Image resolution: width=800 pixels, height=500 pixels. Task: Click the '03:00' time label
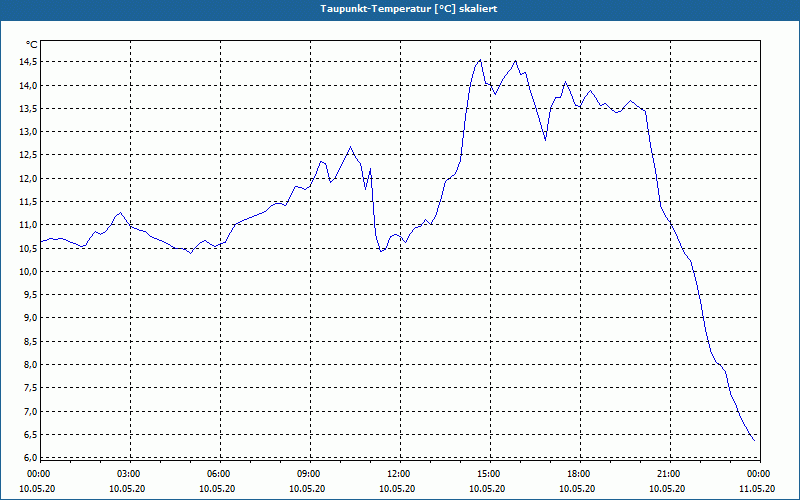(x=129, y=474)
